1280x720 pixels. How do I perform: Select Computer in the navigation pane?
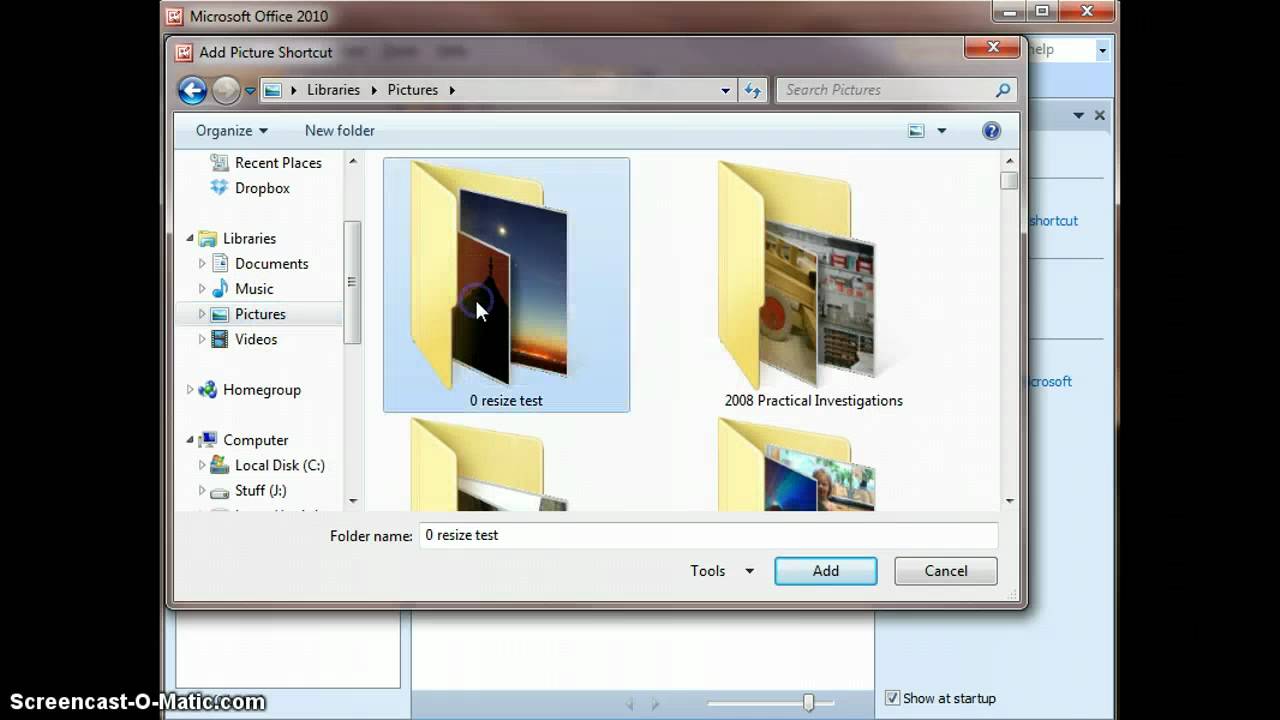pyautogui.click(x=256, y=440)
